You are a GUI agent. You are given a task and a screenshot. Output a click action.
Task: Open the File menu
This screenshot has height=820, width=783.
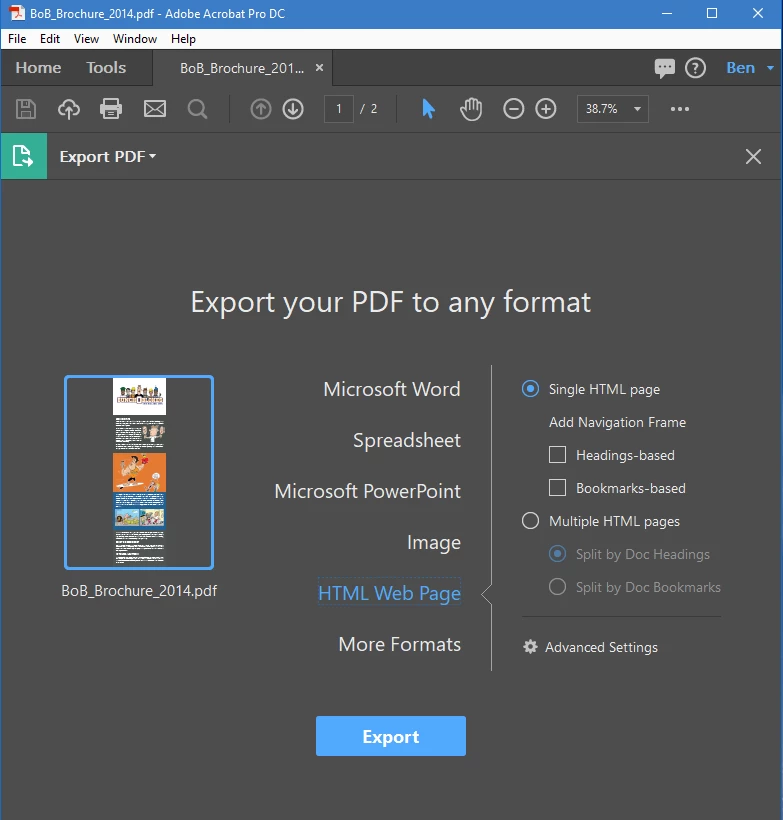tap(17, 39)
